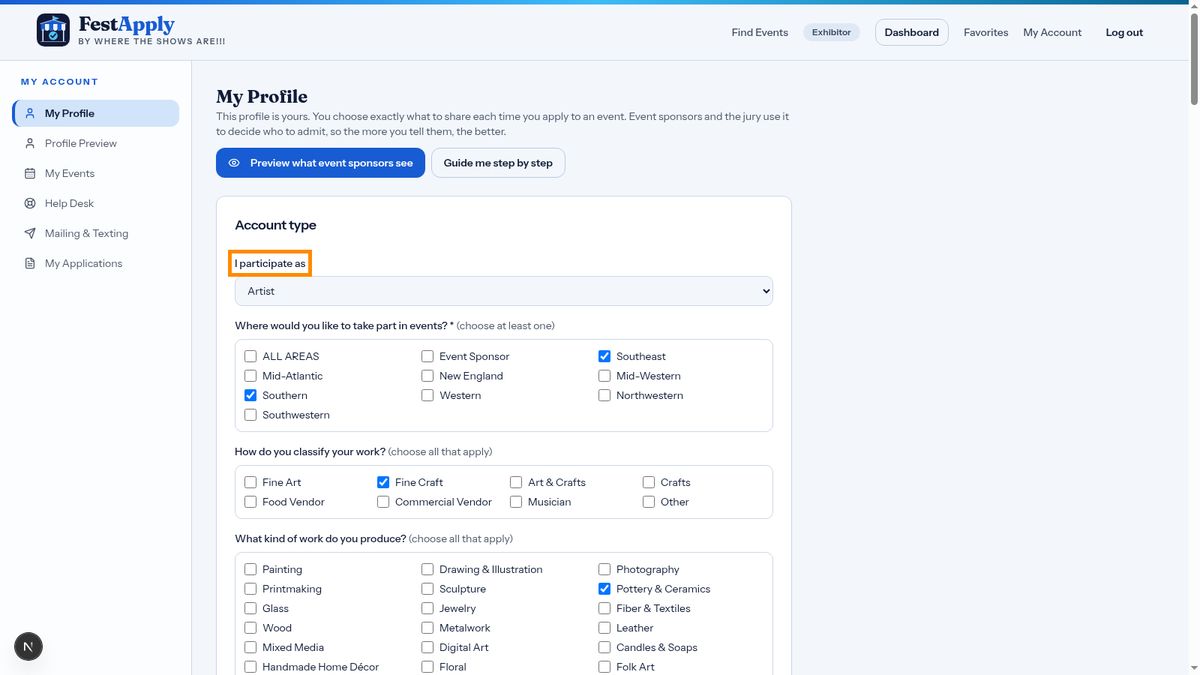Enable the New England region

coord(428,376)
